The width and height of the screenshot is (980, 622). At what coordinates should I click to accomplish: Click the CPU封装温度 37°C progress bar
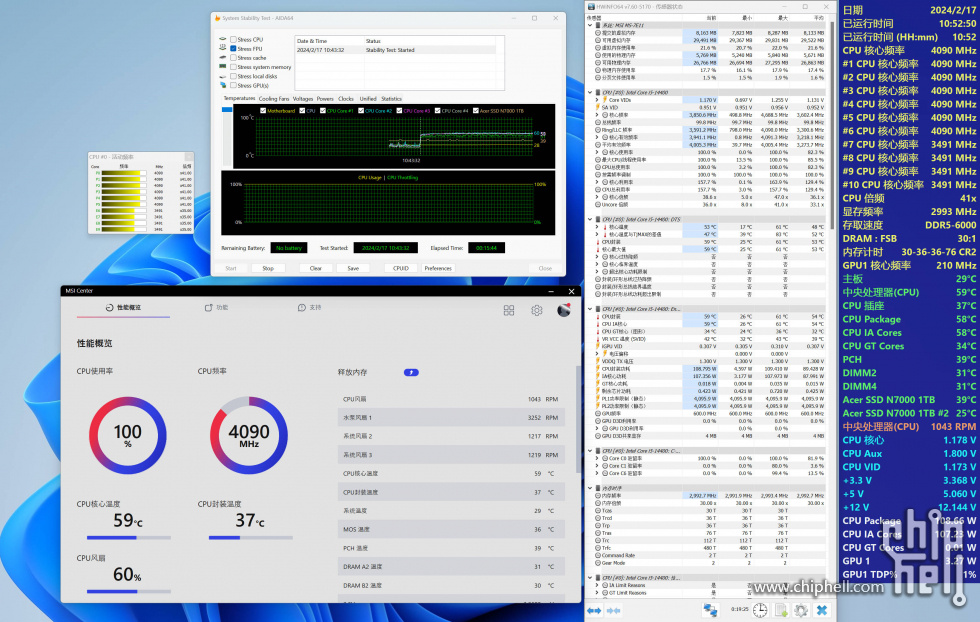coord(251,538)
